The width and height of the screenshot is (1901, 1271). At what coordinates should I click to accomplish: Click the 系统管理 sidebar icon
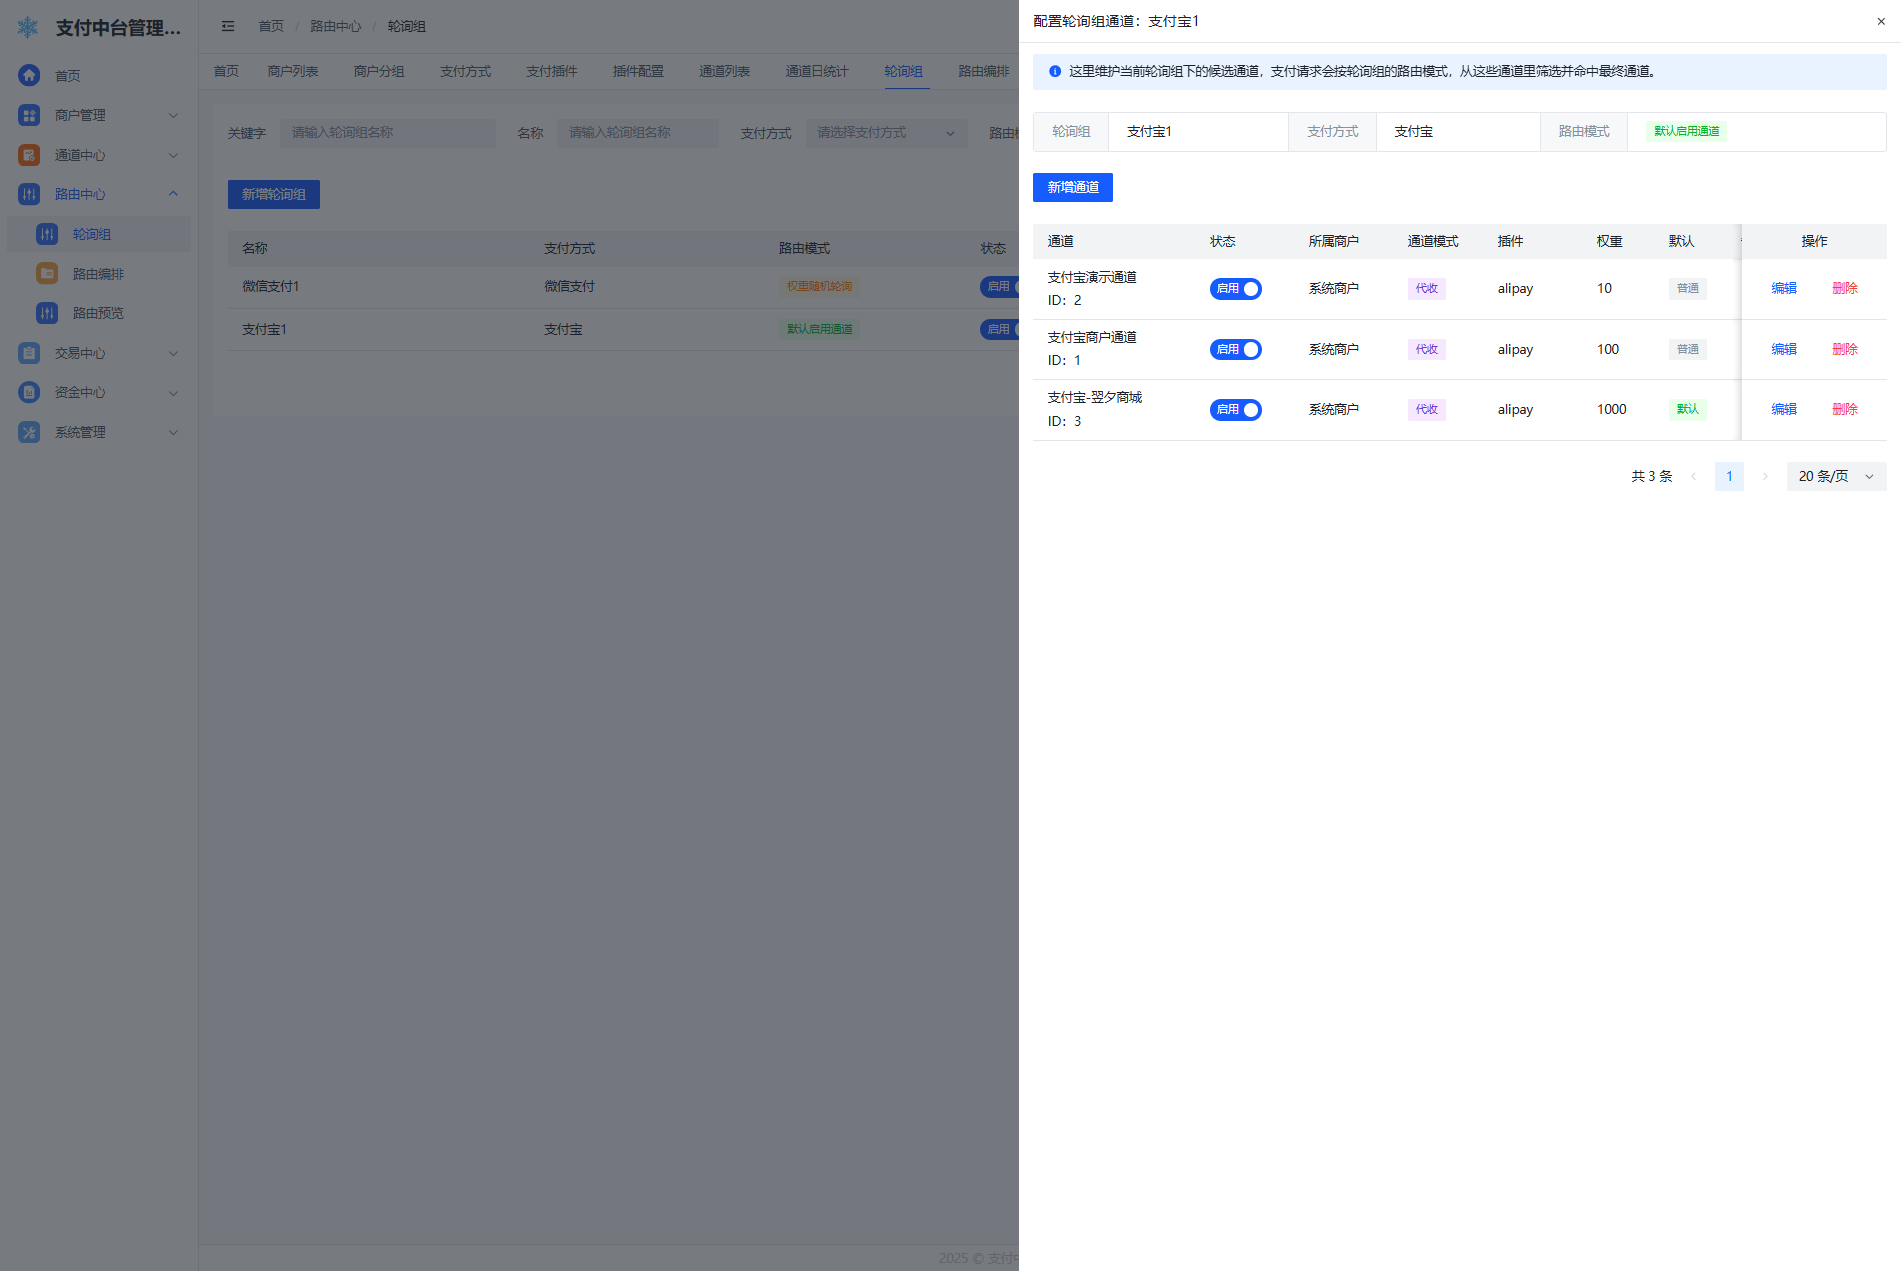tap(29, 432)
